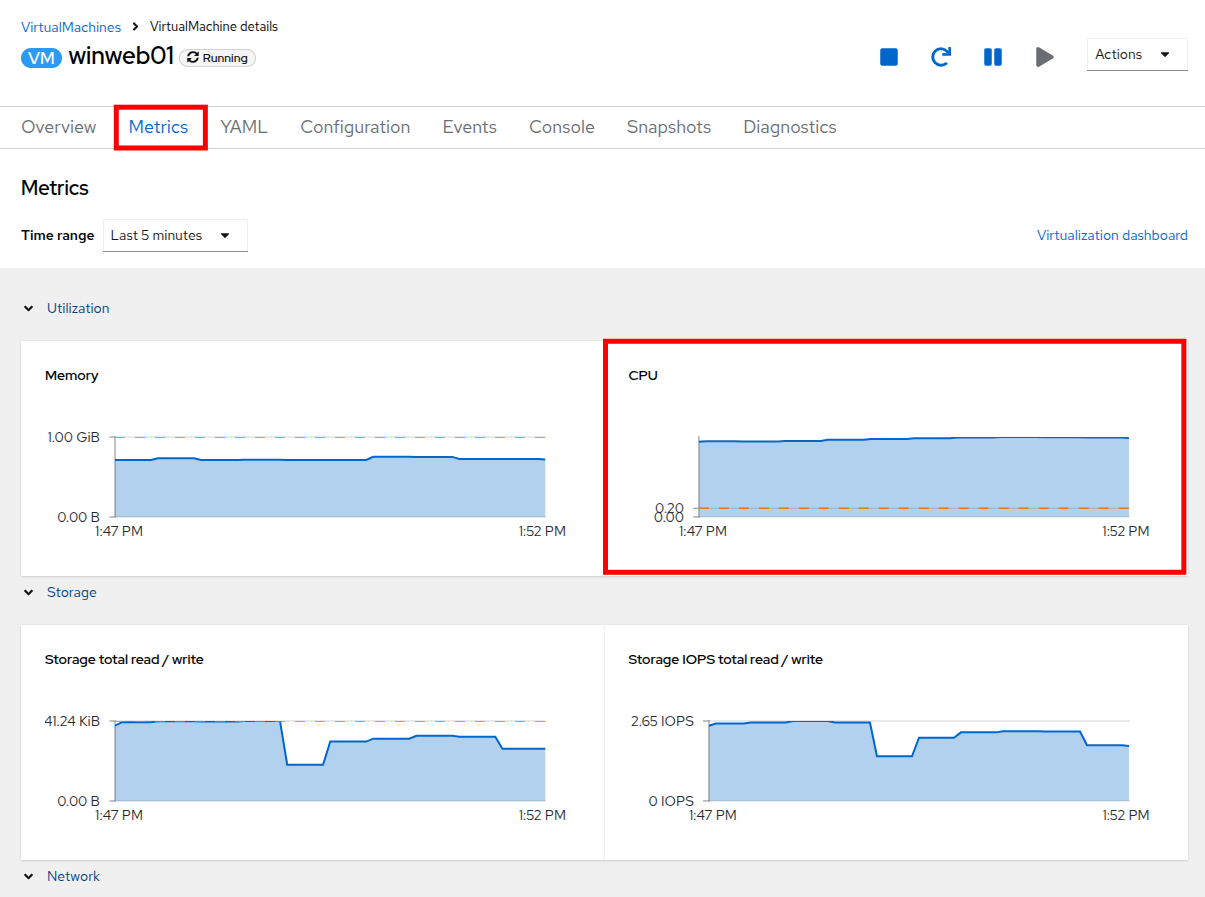Viewport: 1205px width, 897px height.
Task: Navigate to VirtualMachines breadcrumb link
Action: [71, 27]
